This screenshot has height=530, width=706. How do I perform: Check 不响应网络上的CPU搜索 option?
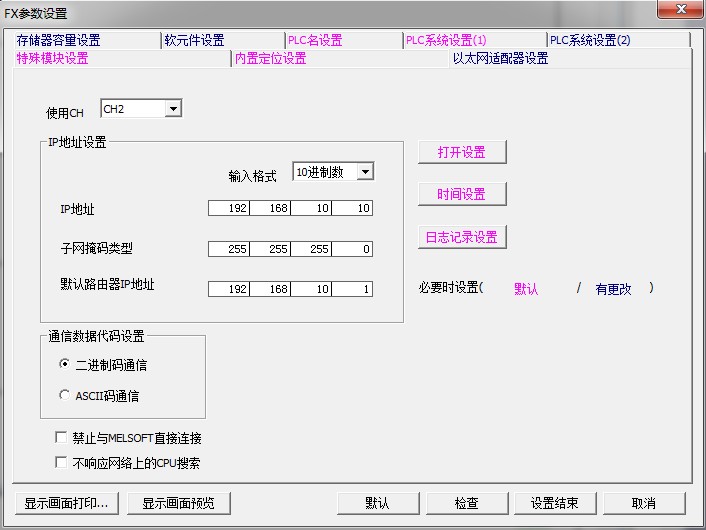pyautogui.click(x=62, y=462)
